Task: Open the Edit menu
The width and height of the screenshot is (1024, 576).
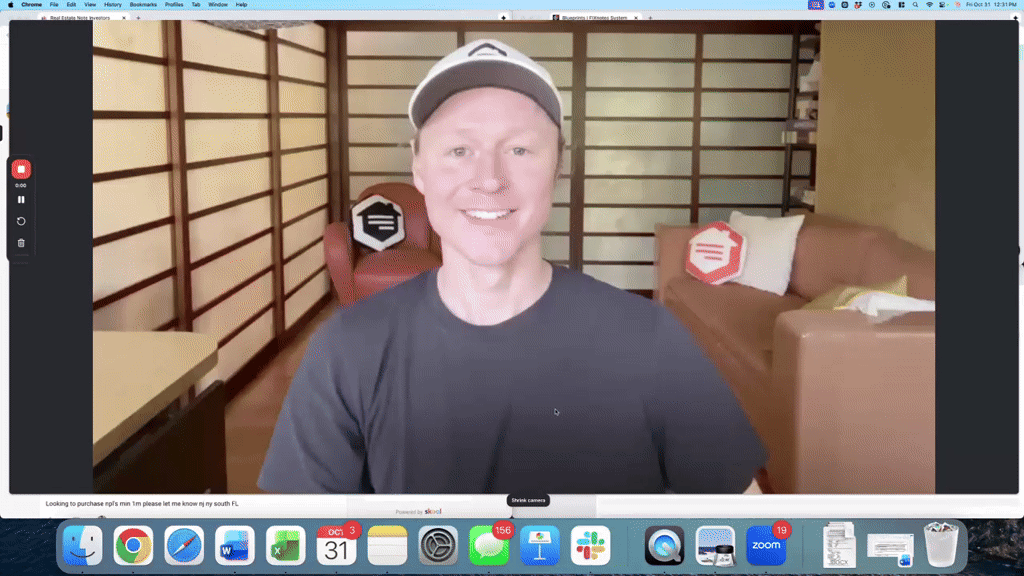Action: click(x=71, y=5)
